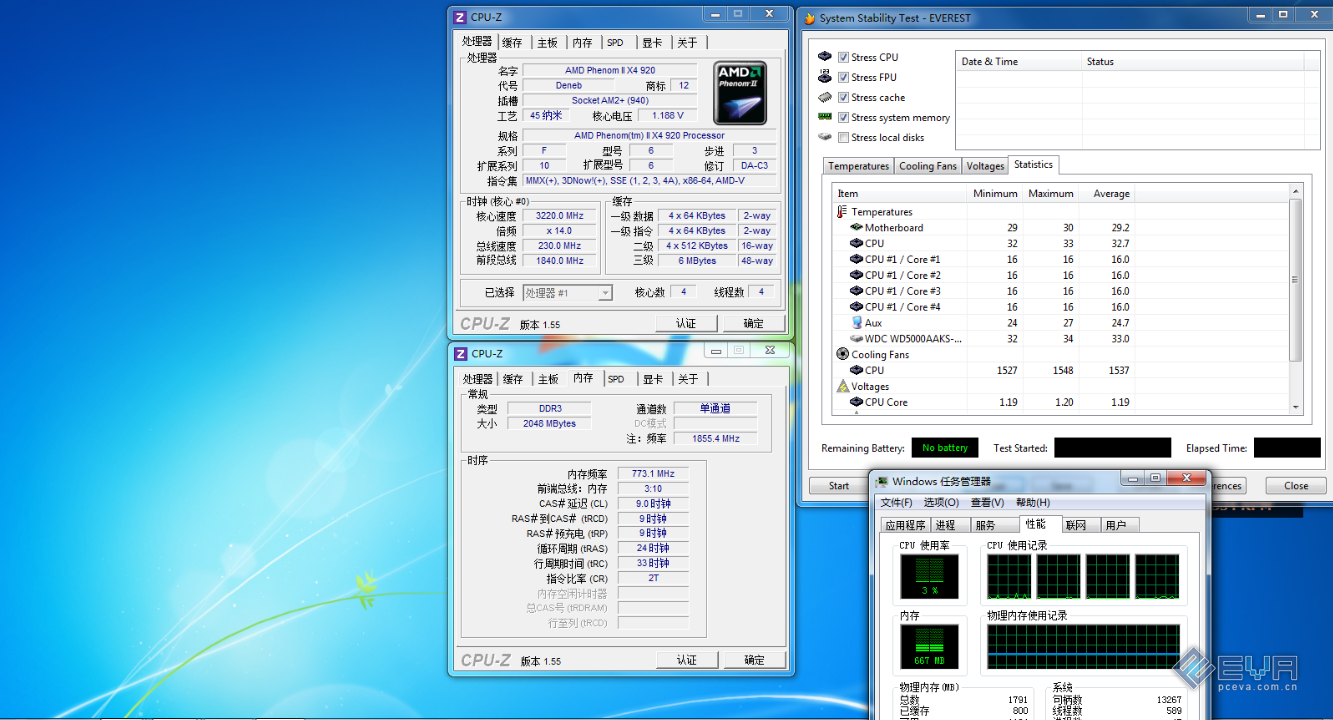
Task: Open the 查看(V) menu in Task Manager
Action: pos(988,502)
